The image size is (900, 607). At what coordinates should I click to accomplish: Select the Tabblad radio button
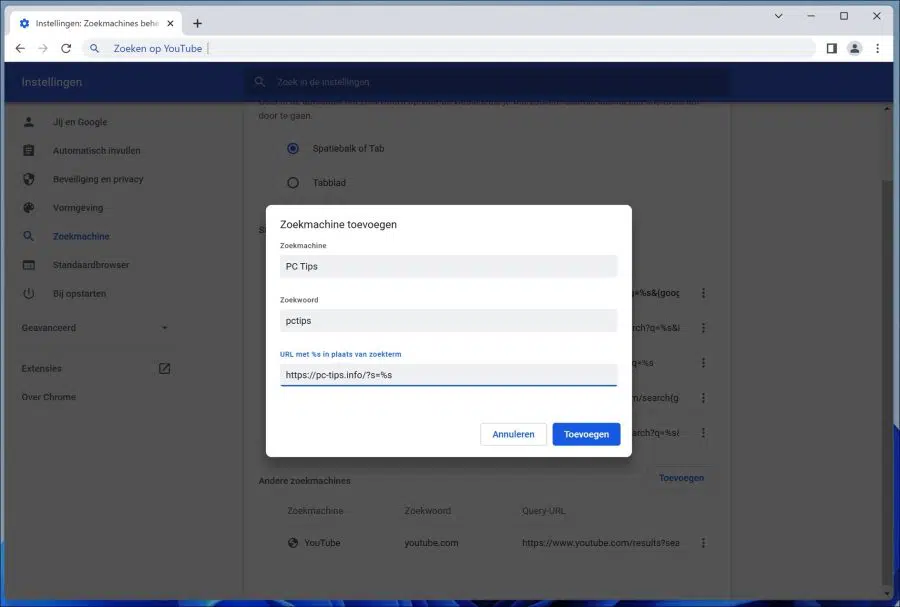coord(293,183)
